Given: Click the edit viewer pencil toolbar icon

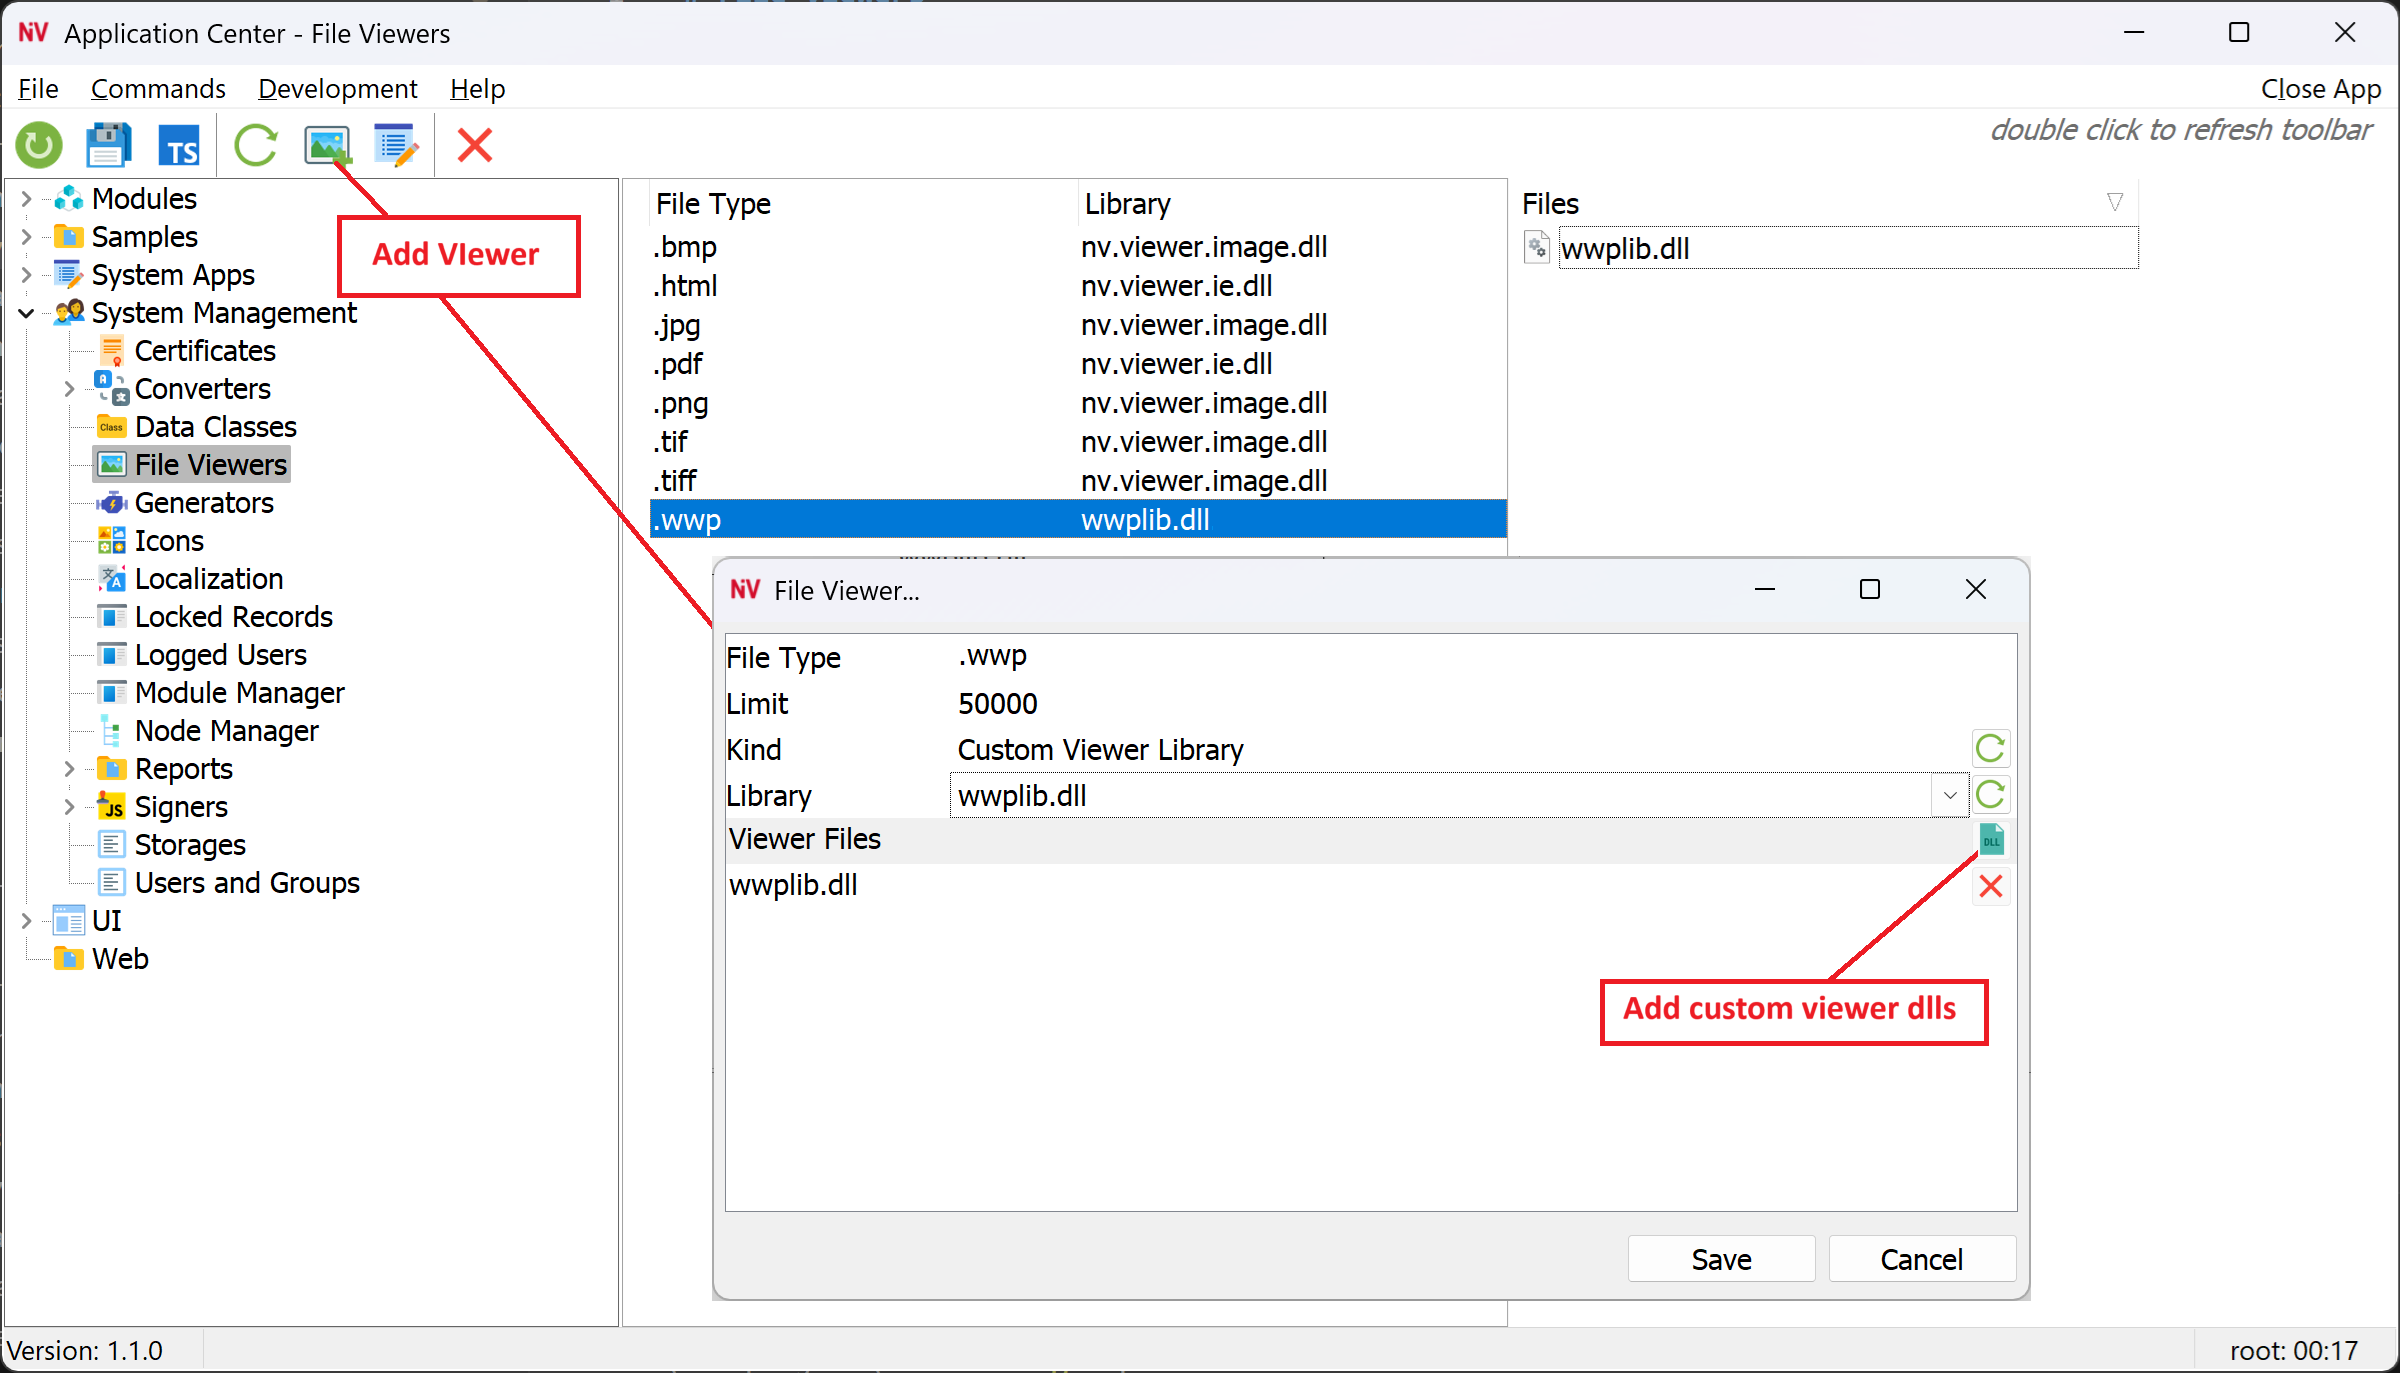Looking at the screenshot, I should [x=396, y=146].
